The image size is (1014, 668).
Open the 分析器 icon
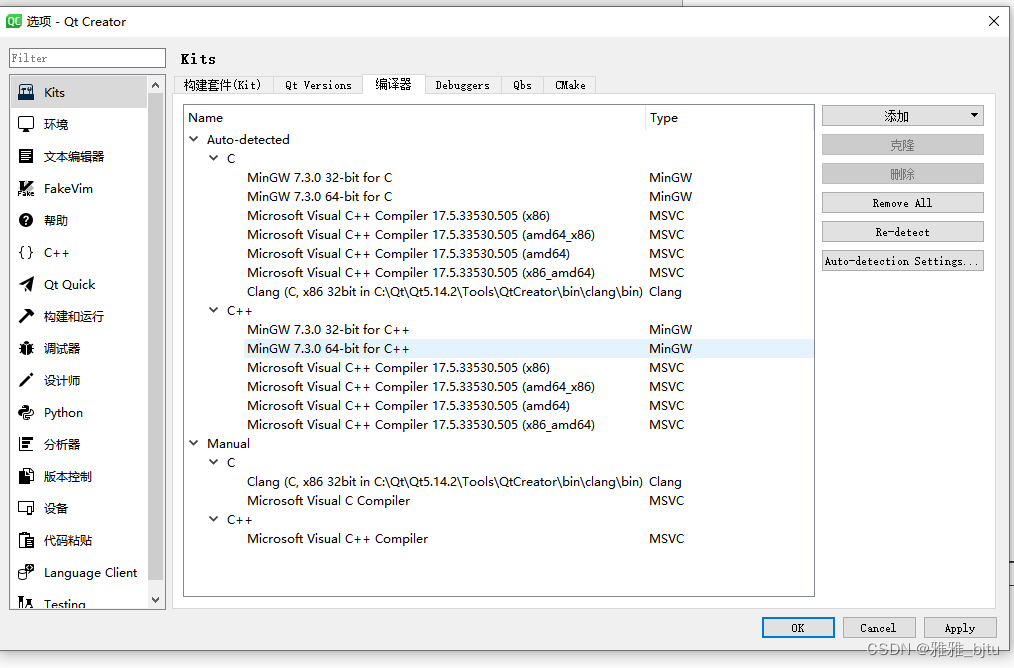26,444
